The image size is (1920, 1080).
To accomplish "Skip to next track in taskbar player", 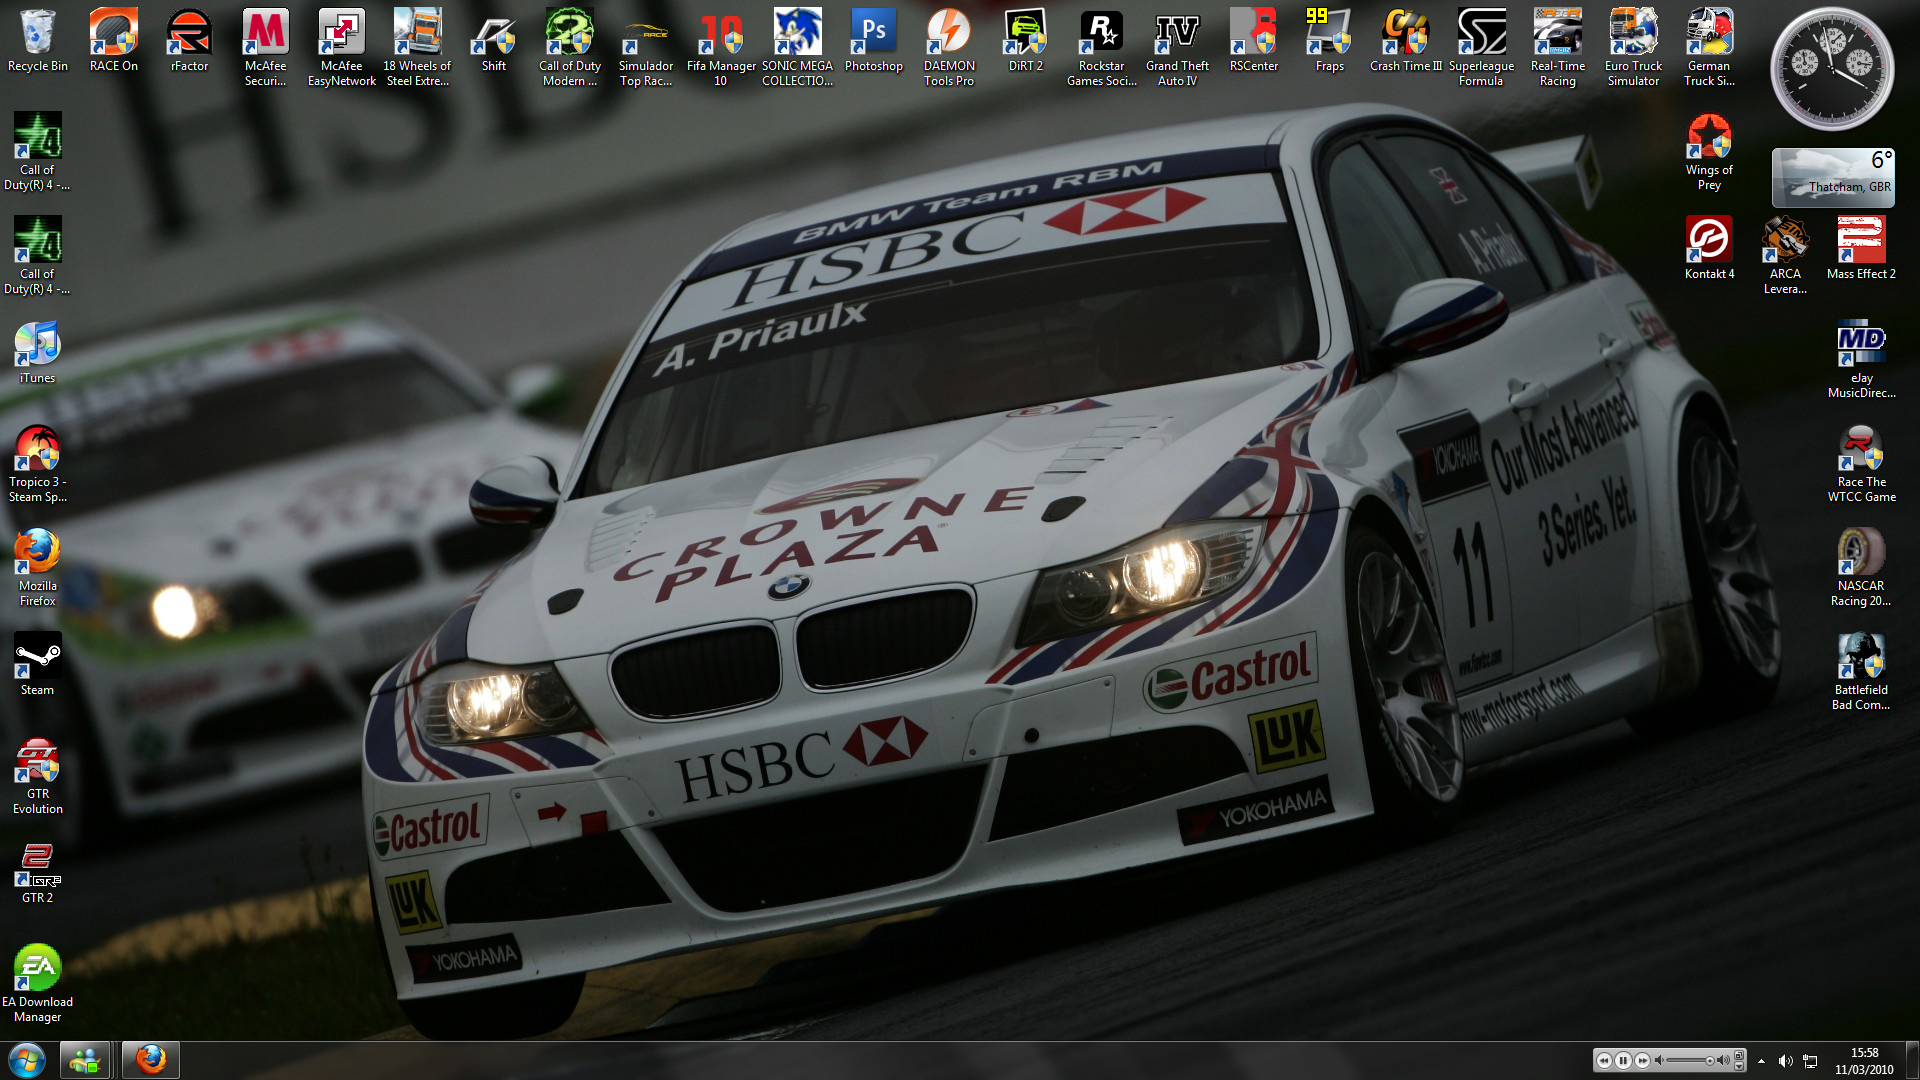I will click(1642, 1061).
